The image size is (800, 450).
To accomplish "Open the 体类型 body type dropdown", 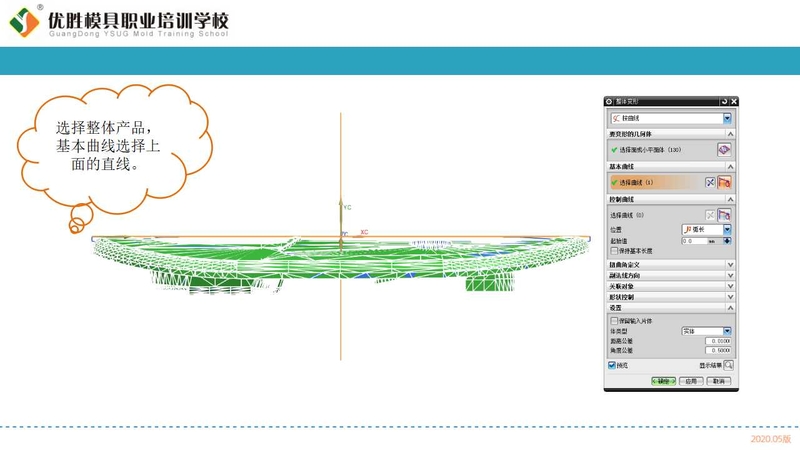I will click(x=727, y=331).
